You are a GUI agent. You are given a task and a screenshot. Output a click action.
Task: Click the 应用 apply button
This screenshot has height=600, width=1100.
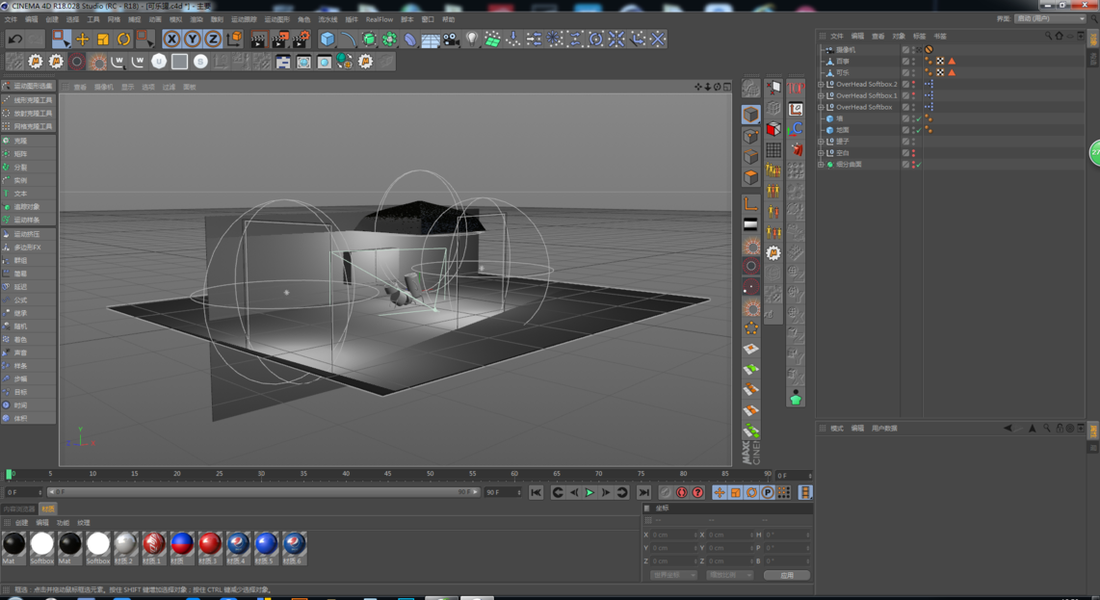point(786,575)
